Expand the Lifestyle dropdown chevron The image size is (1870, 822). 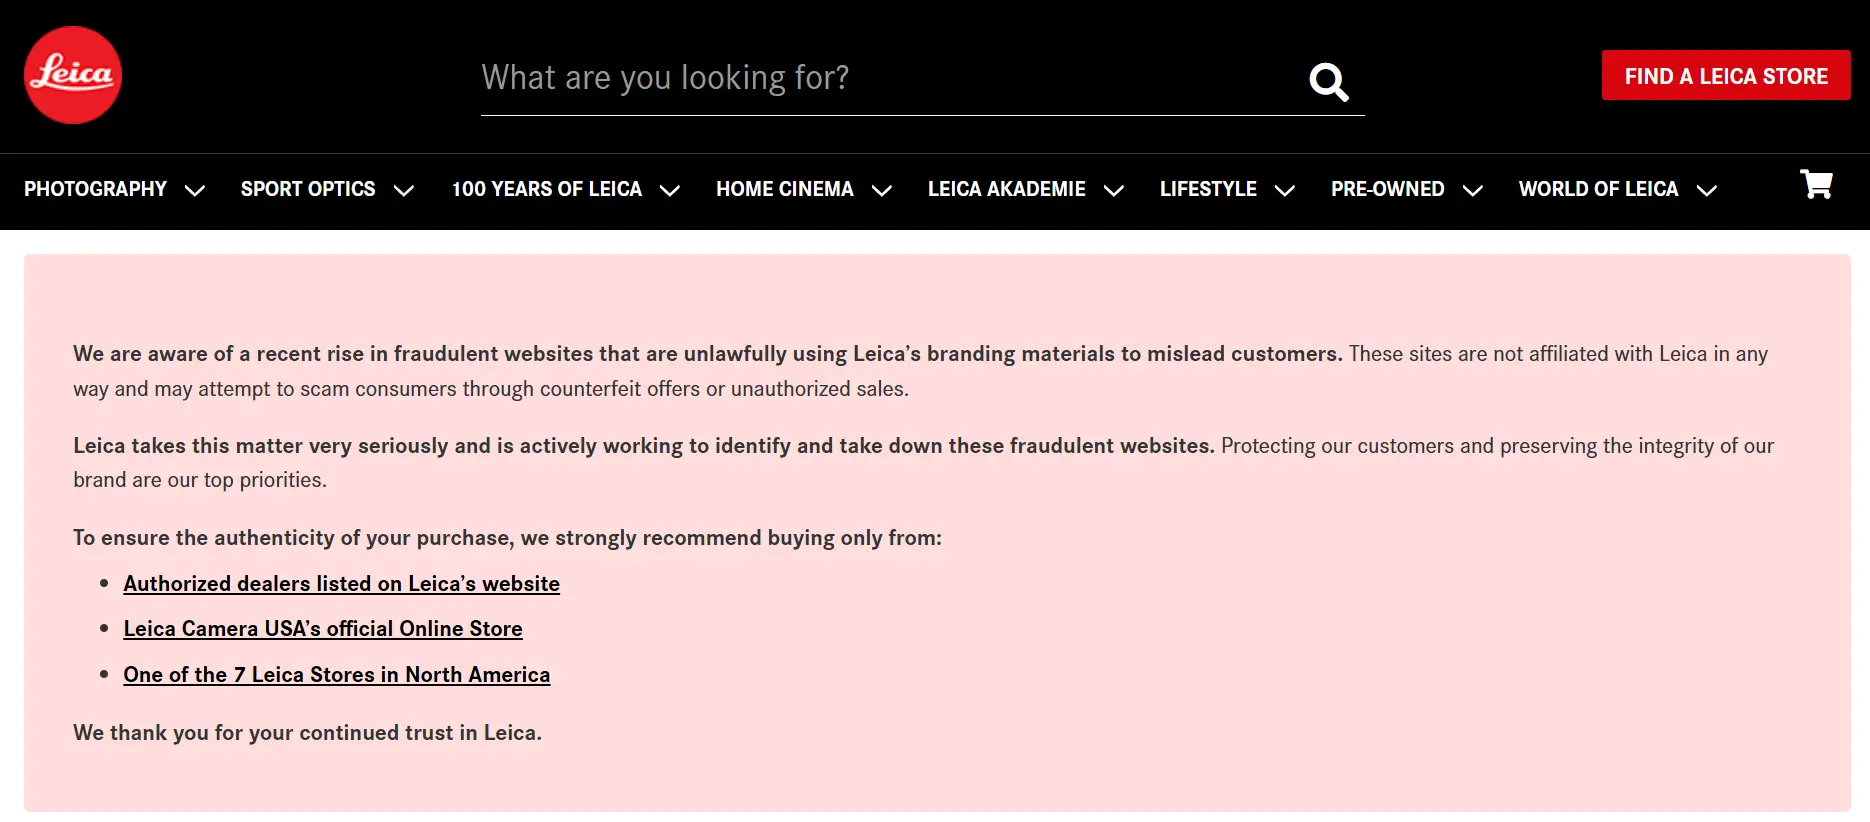pyautogui.click(x=1285, y=190)
